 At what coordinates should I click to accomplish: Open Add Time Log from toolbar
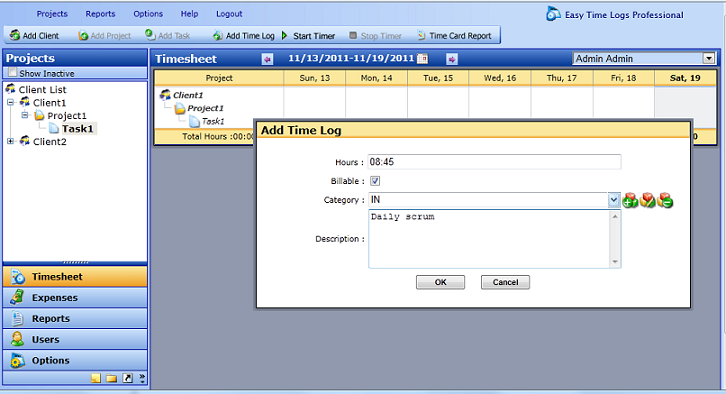tap(244, 36)
